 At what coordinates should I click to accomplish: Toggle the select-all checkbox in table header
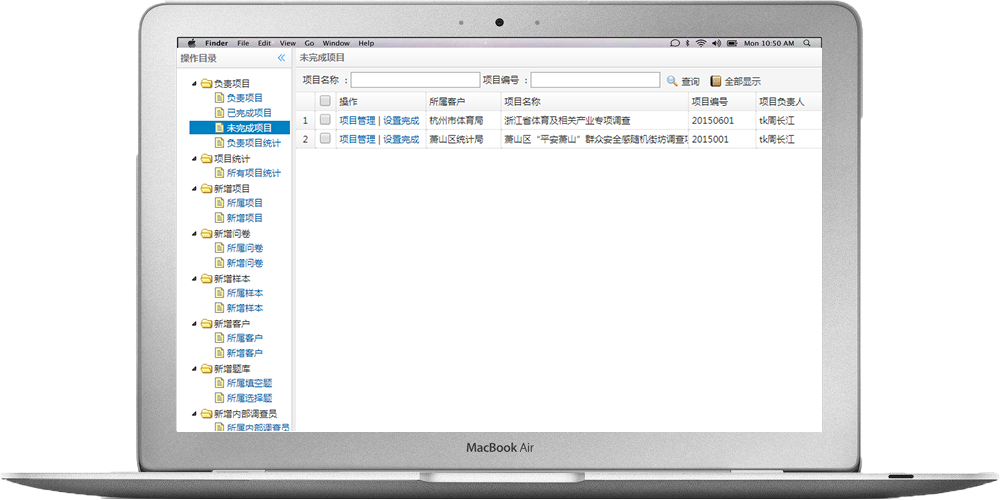(325, 101)
